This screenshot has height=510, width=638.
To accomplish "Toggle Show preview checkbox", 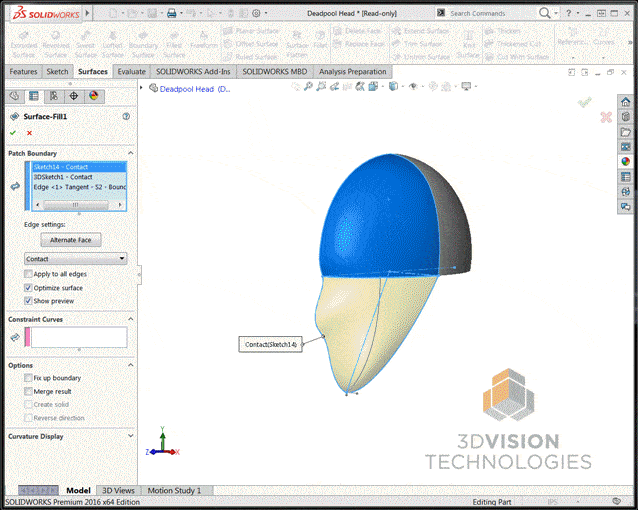I will point(28,301).
